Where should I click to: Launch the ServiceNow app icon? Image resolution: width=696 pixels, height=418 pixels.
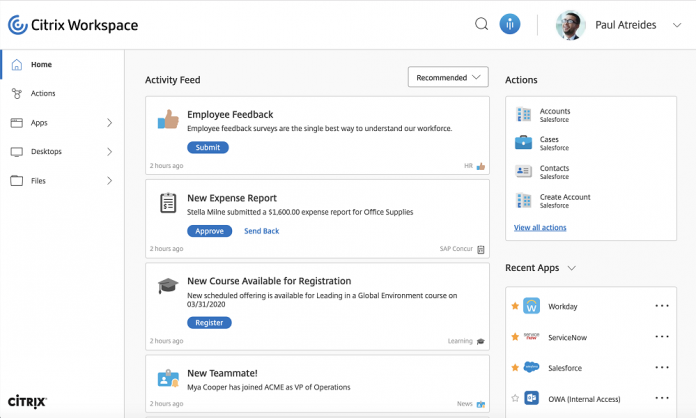pos(531,337)
